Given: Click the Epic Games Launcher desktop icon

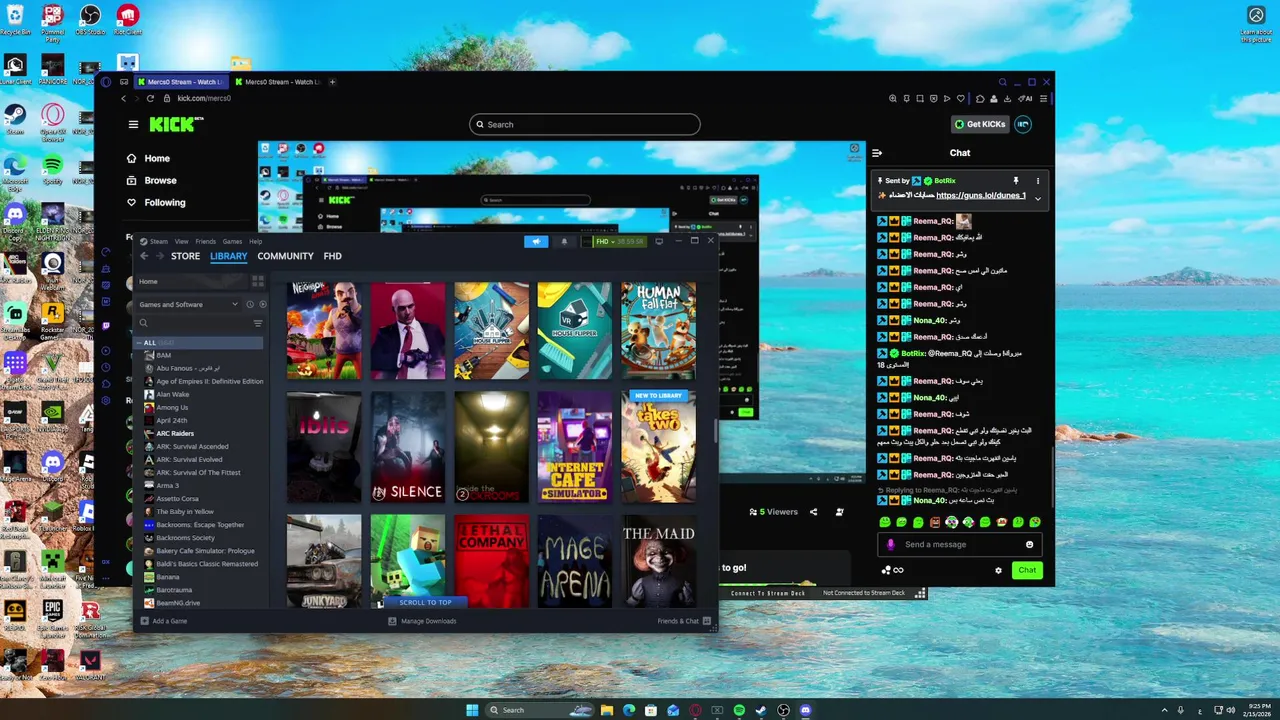Looking at the screenshot, I should pos(52,616).
